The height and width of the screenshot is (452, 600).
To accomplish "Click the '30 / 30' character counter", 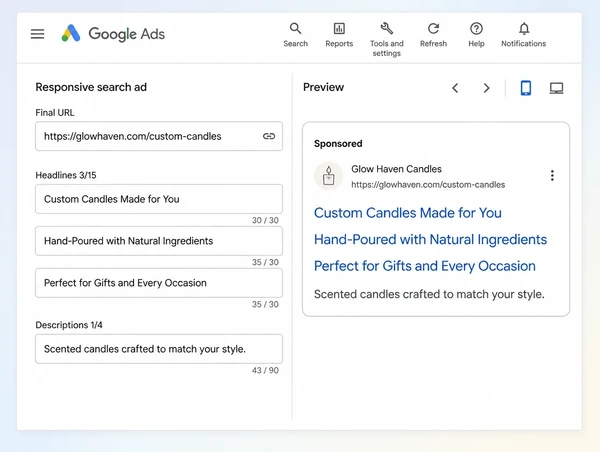I will [265, 220].
